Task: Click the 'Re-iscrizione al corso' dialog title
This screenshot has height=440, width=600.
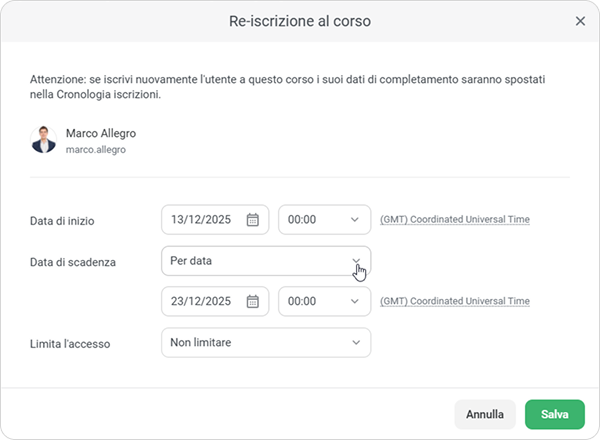Action: (299, 21)
